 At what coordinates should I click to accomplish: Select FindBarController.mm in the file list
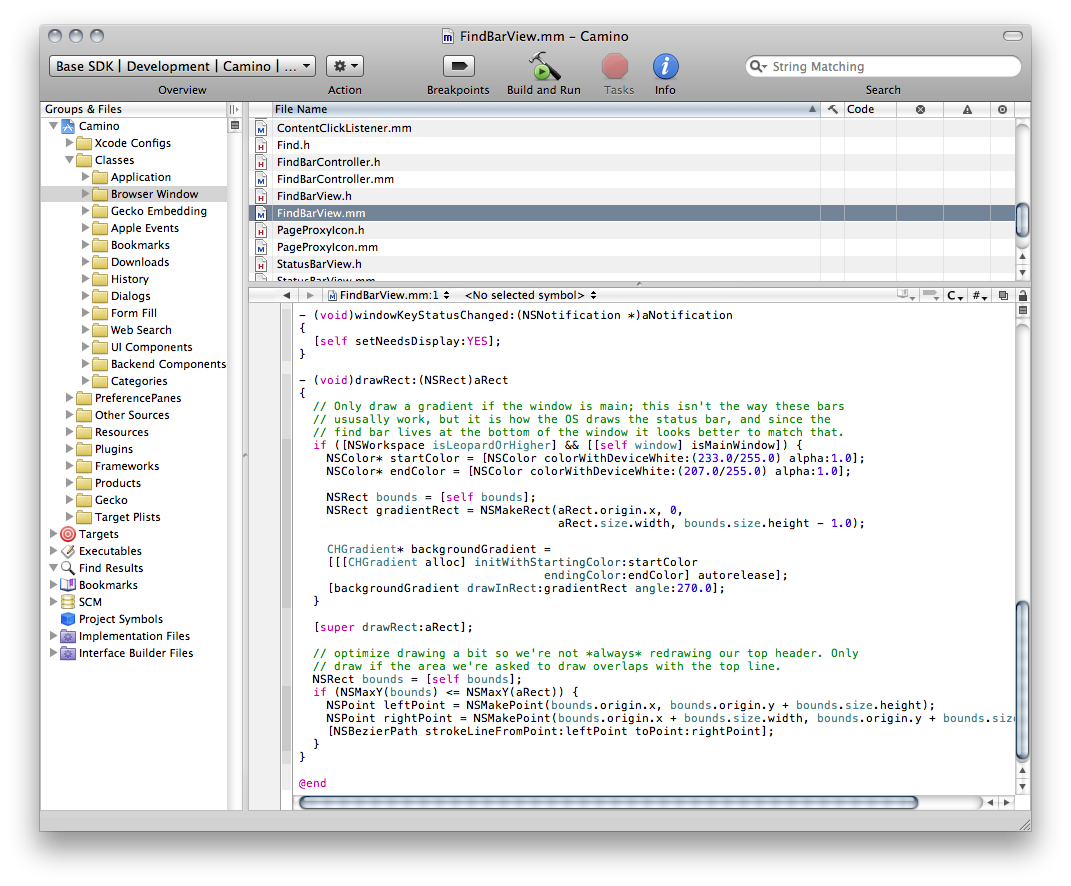point(335,179)
